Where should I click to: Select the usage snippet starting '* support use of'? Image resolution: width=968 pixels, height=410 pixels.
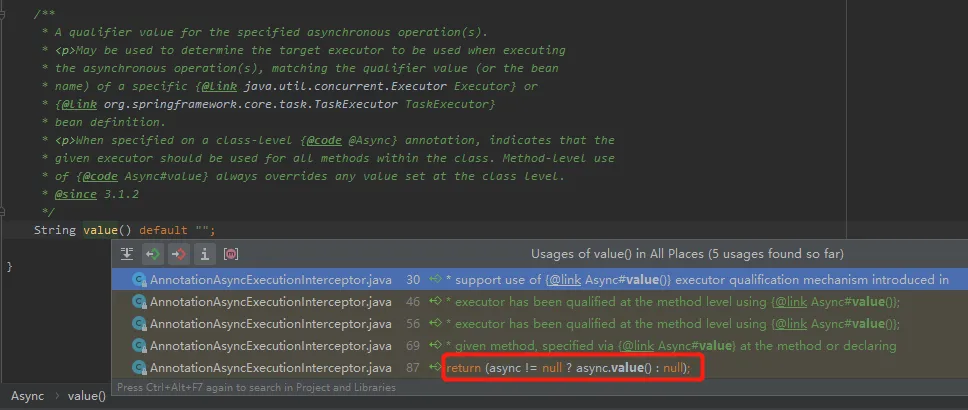[x=696, y=280]
